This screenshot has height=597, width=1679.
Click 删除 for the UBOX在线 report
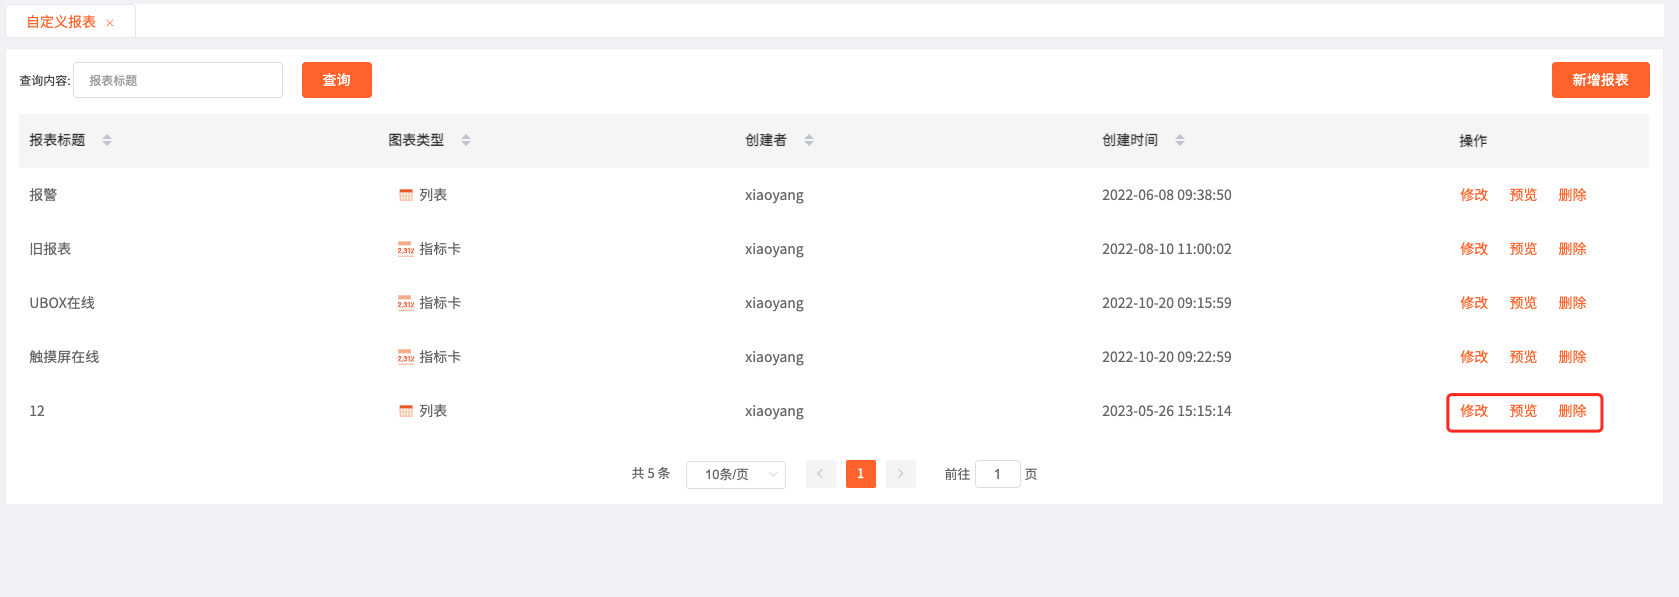1572,303
